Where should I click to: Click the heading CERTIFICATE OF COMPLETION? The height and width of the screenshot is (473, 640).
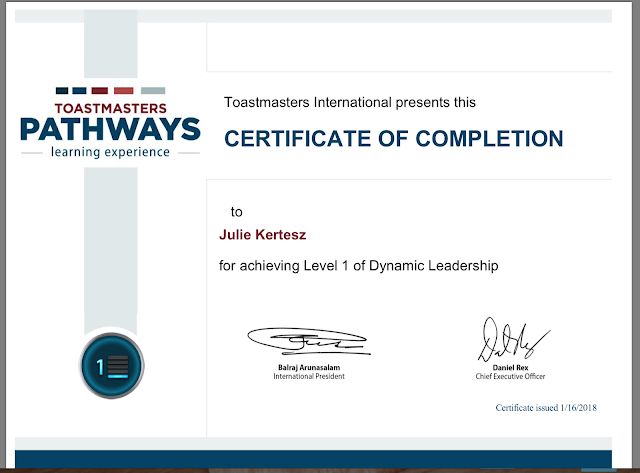pyautogui.click(x=393, y=138)
